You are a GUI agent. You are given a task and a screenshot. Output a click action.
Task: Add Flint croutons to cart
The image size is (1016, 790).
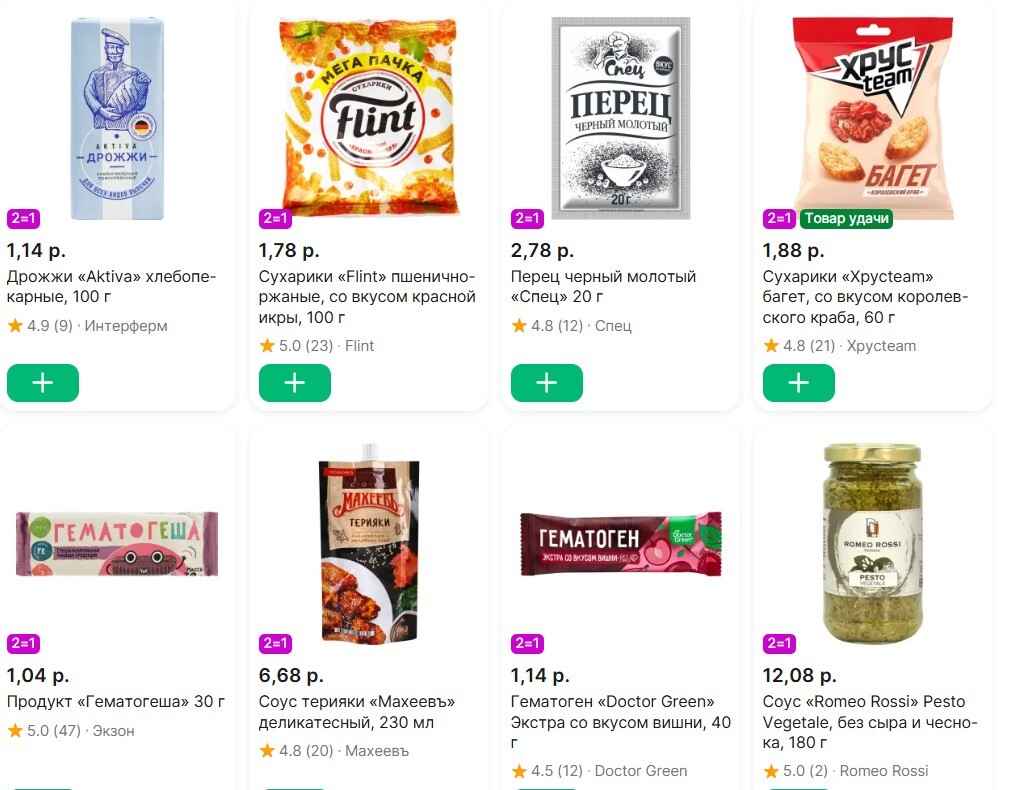tap(295, 384)
